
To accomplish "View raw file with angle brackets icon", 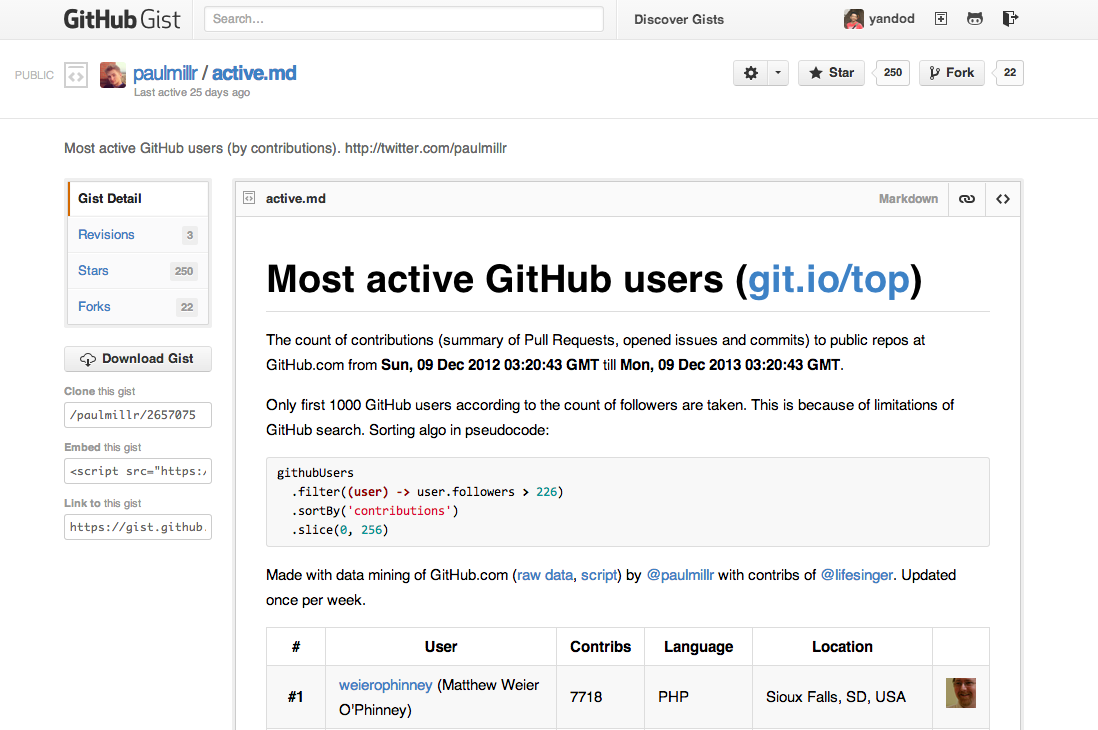I will coord(1002,199).
